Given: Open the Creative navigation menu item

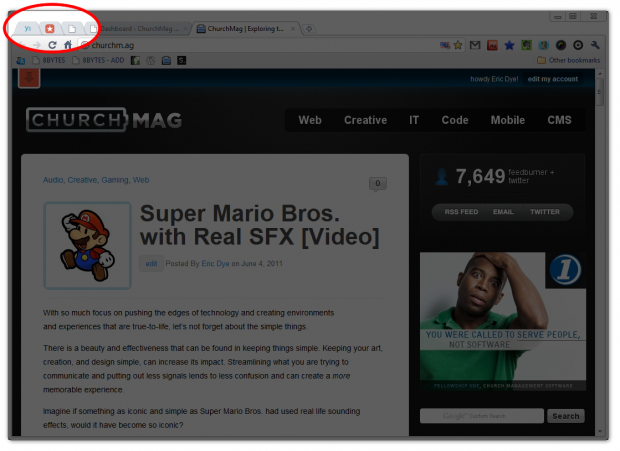Looking at the screenshot, I should [x=365, y=120].
